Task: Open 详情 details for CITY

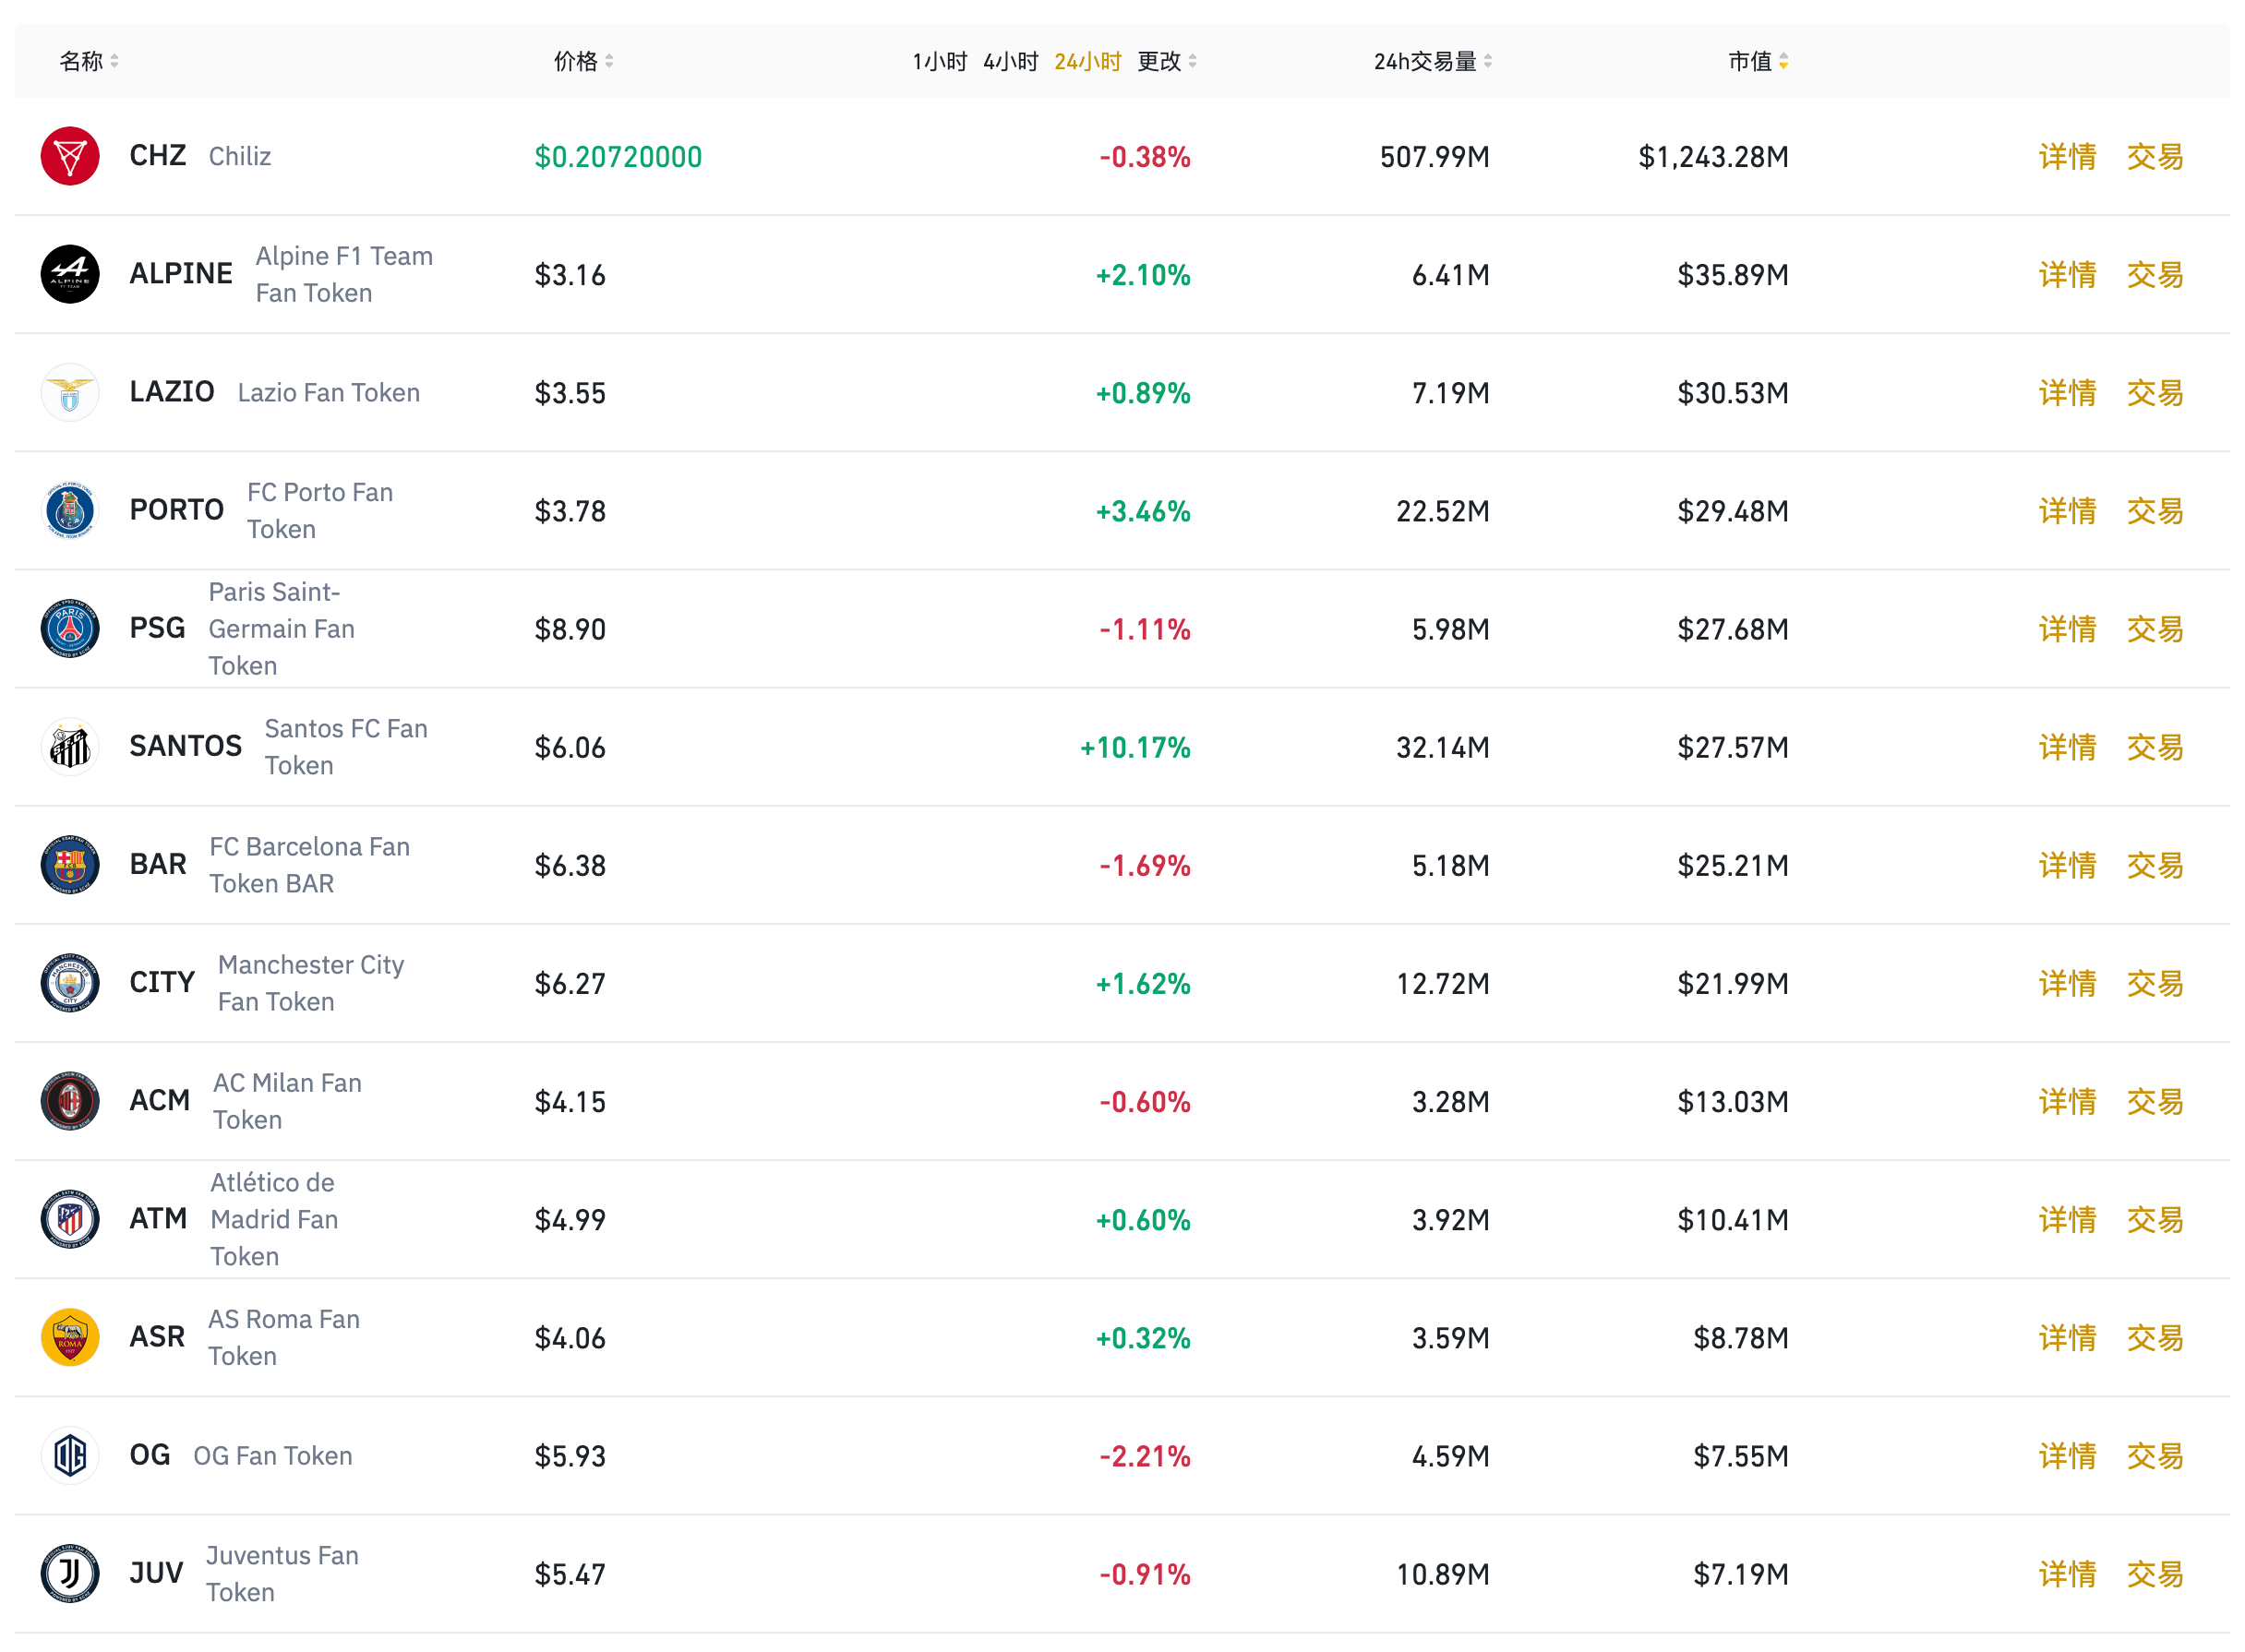Action: pos(2067,982)
